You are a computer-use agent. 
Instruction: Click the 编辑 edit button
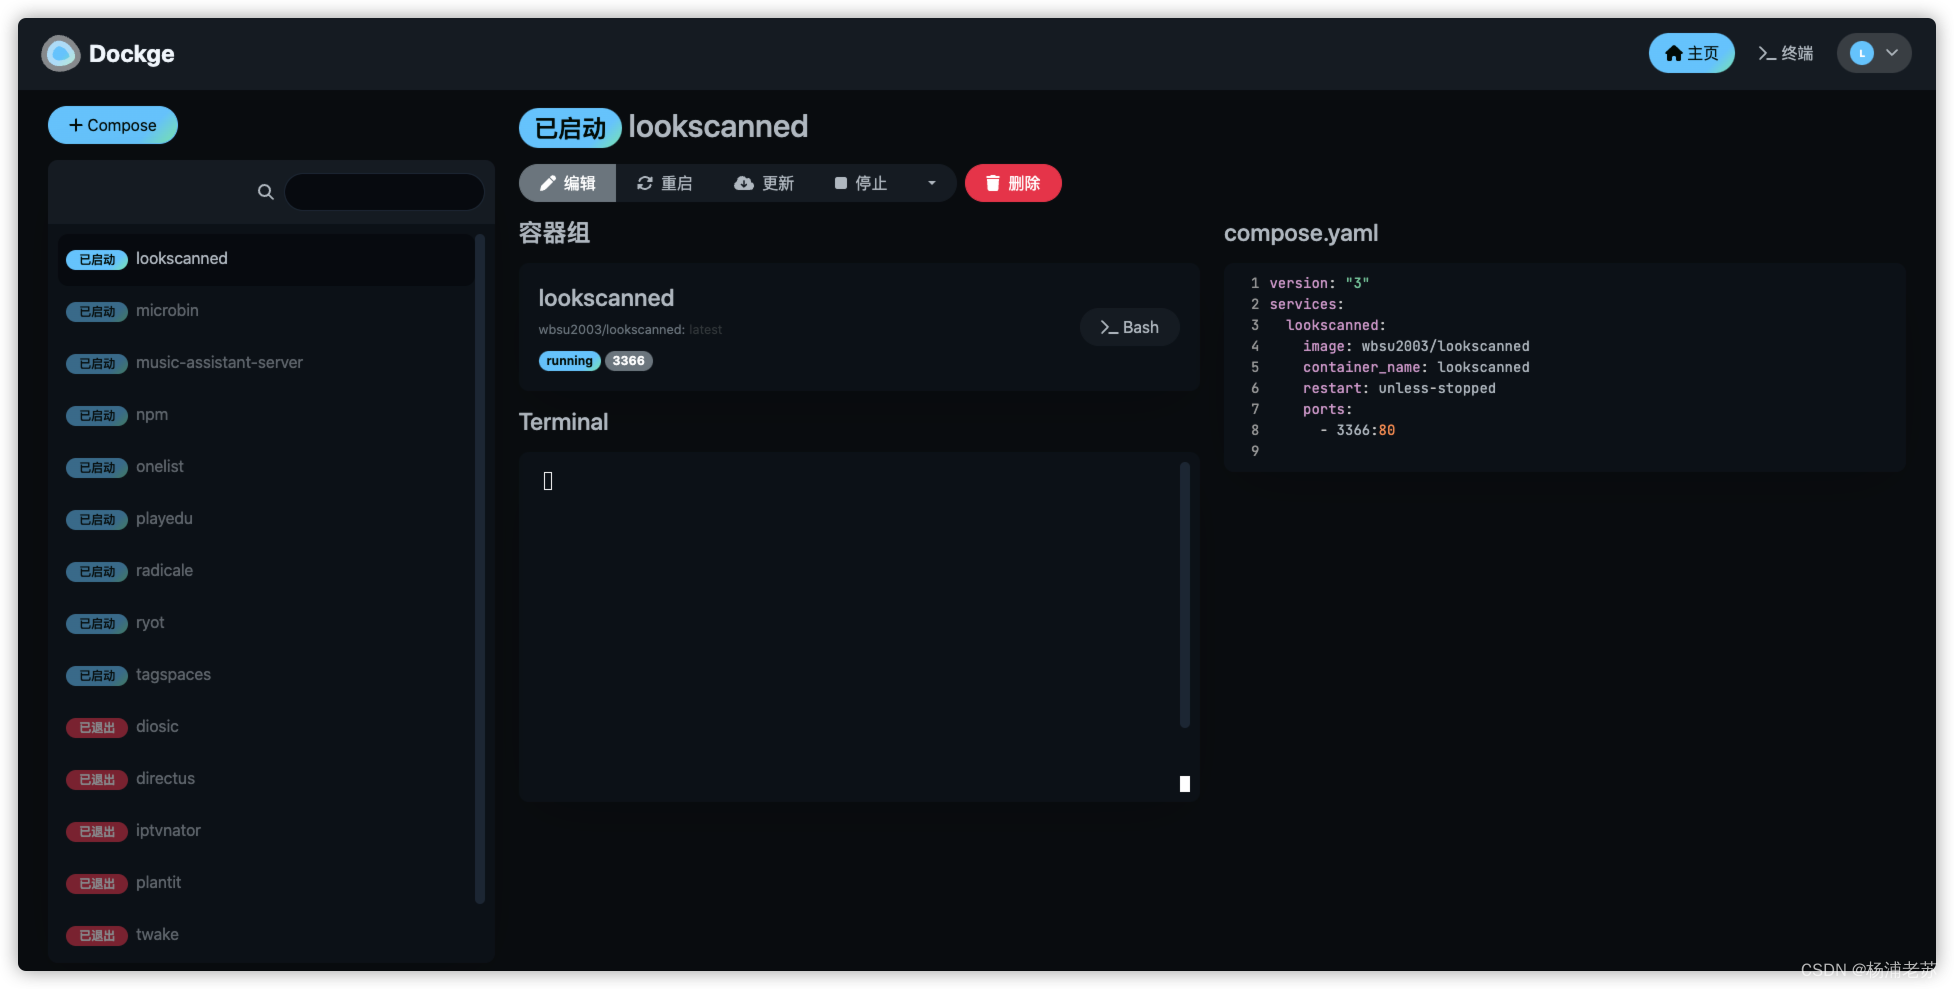click(x=567, y=183)
